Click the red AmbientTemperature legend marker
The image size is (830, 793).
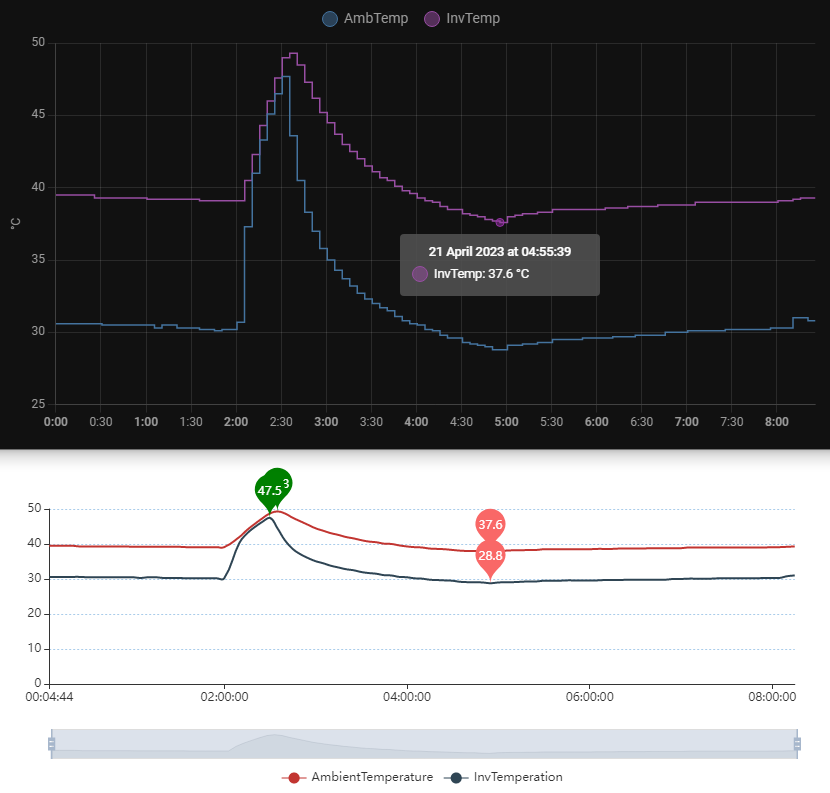pos(293,777)
